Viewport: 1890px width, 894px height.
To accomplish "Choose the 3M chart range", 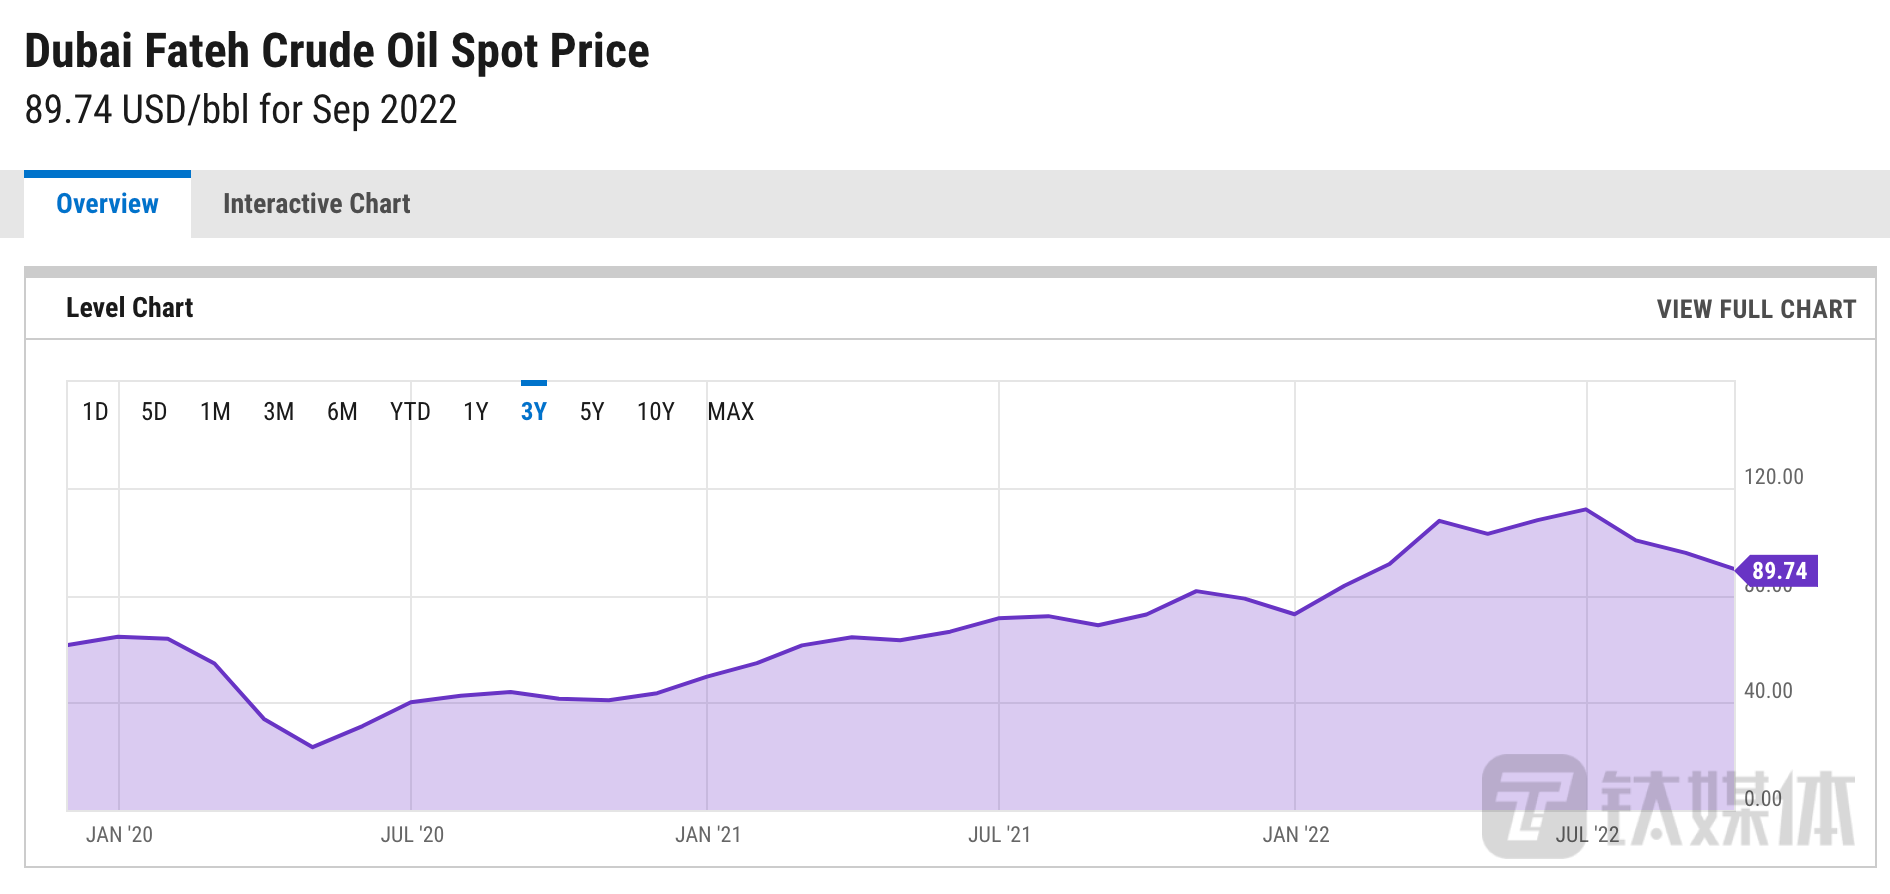I will (x=278, y=412).
